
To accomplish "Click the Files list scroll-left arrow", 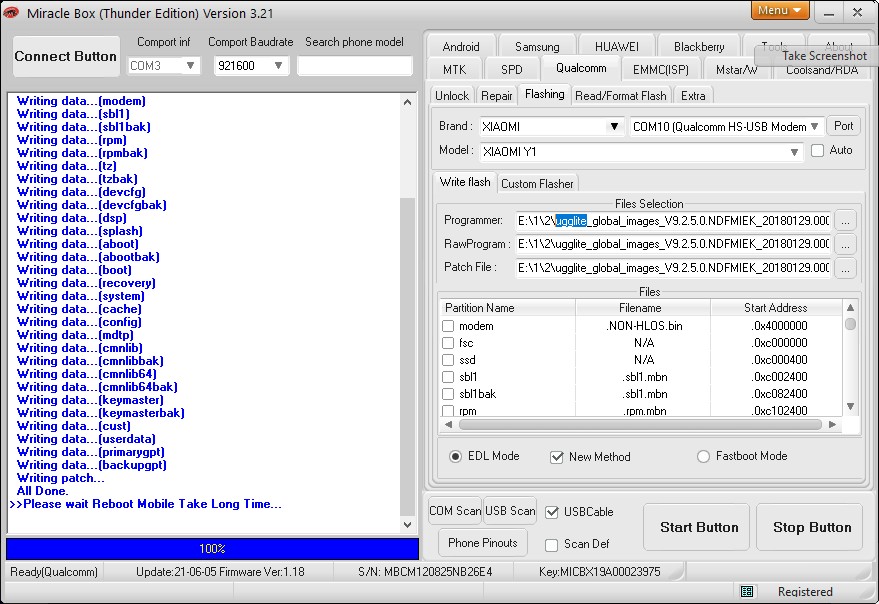I will [448, 425].
